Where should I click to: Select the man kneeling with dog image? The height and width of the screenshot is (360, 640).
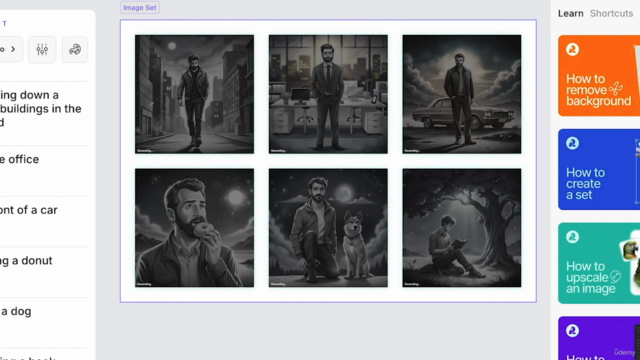(328, 228)
